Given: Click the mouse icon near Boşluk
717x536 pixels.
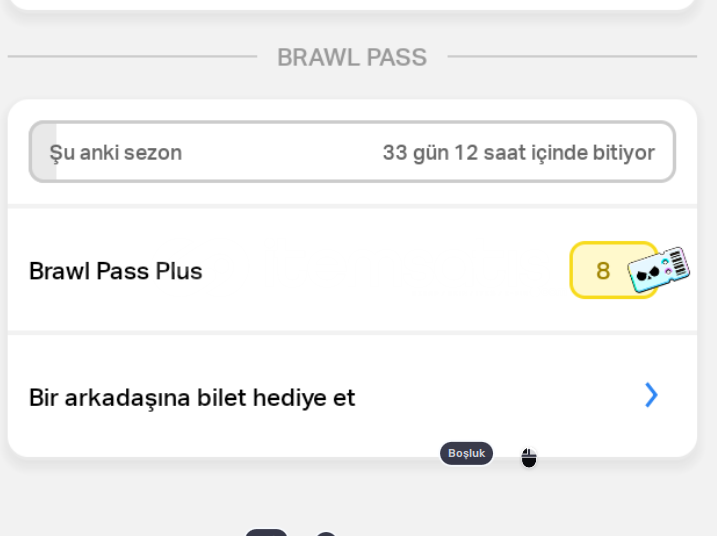Looking at the screenshot, I should pyautogui.click(x=529, y=458).
